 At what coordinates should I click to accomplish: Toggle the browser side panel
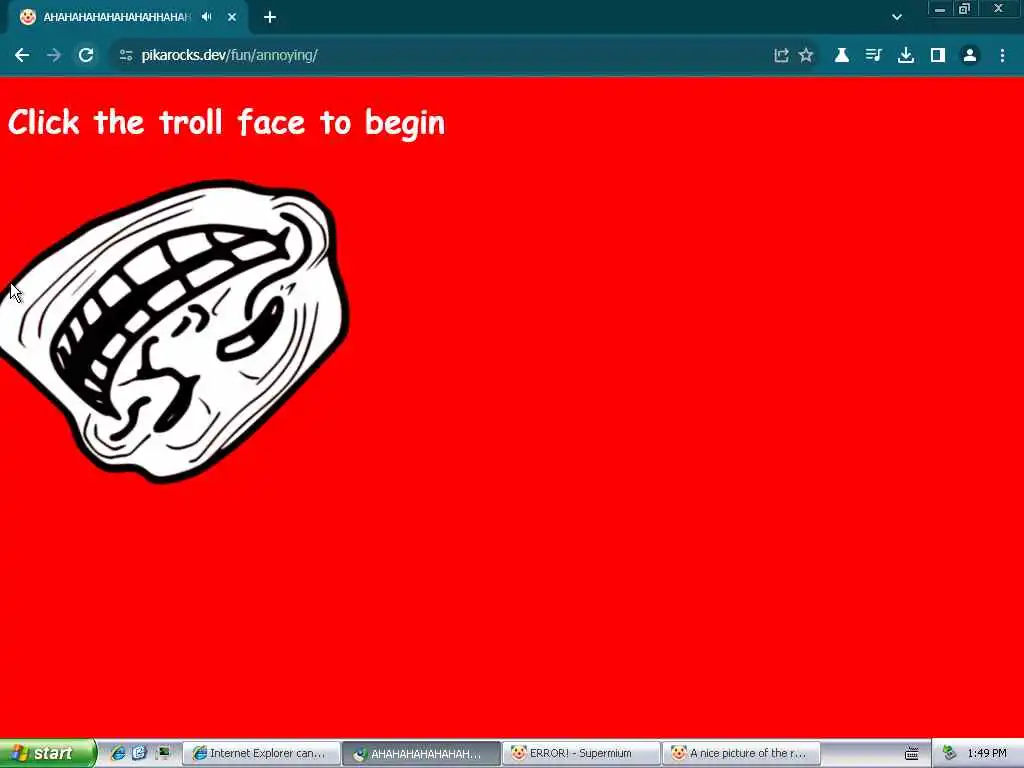pos(938,56)
